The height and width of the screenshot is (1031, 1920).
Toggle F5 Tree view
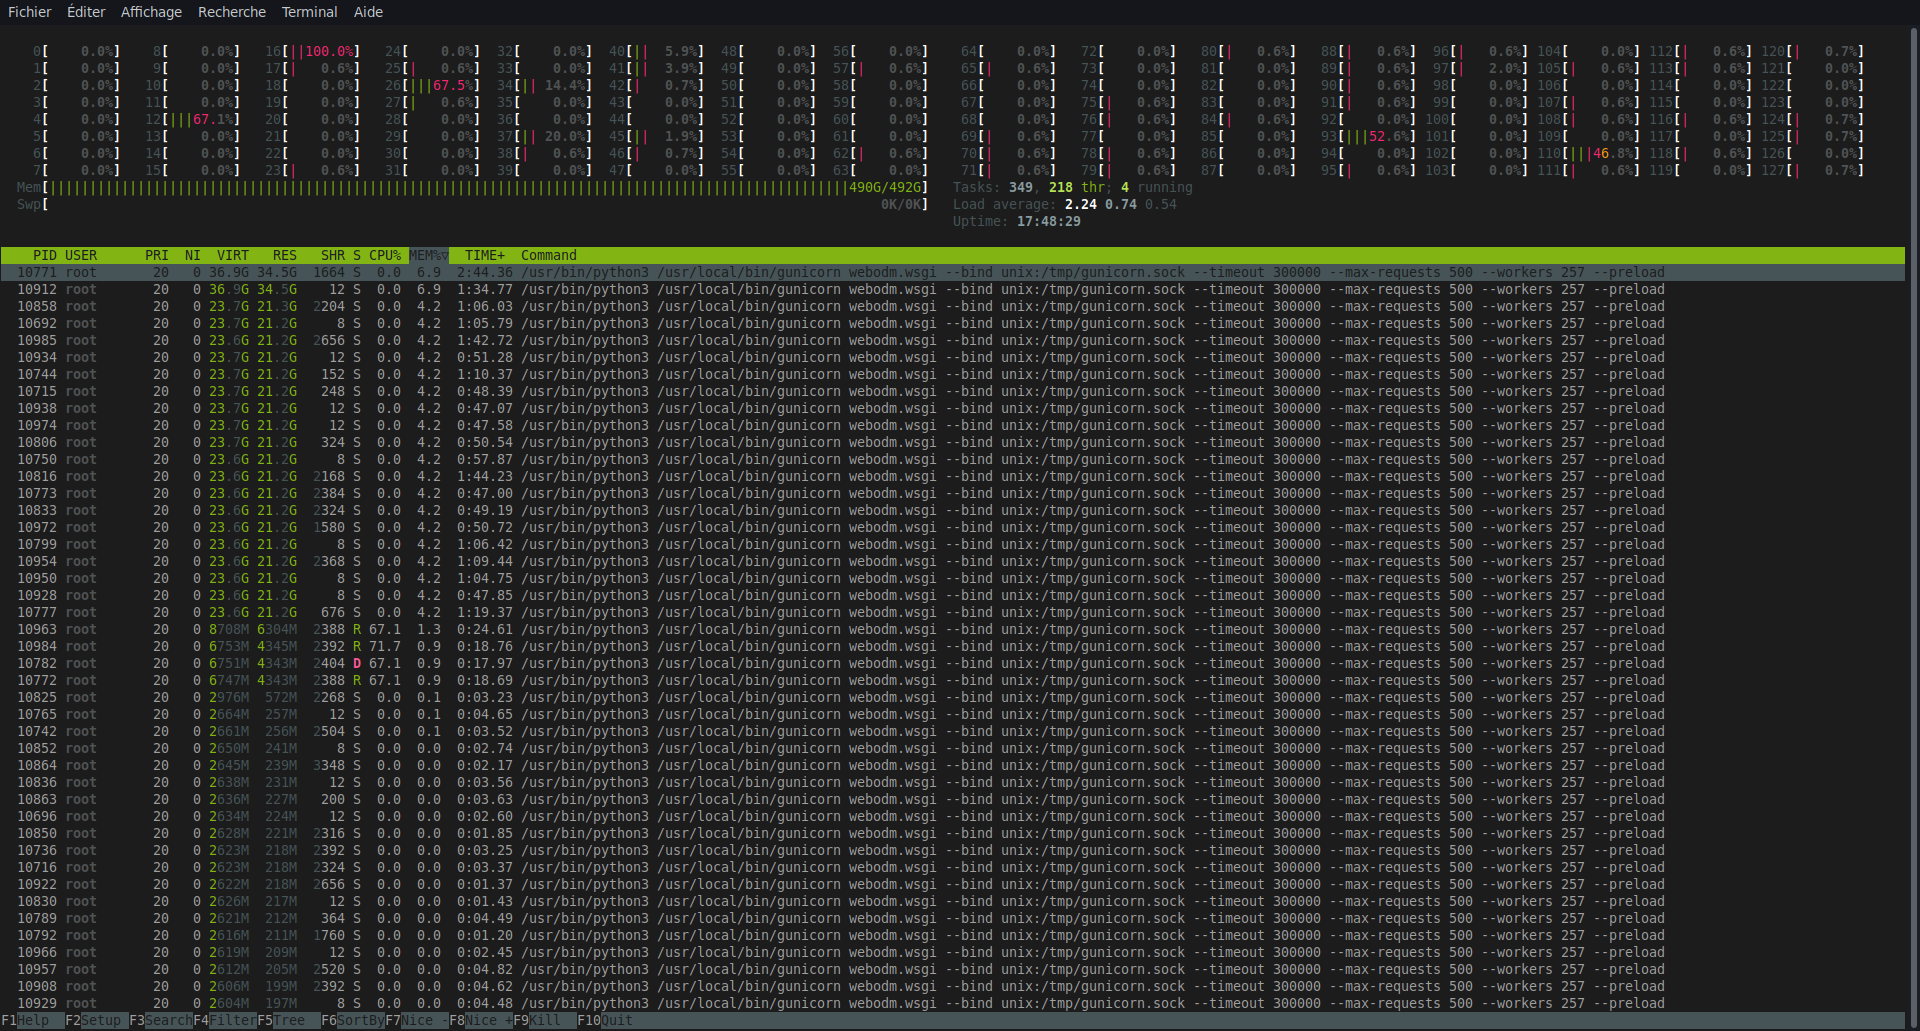tap(287, 1020)
